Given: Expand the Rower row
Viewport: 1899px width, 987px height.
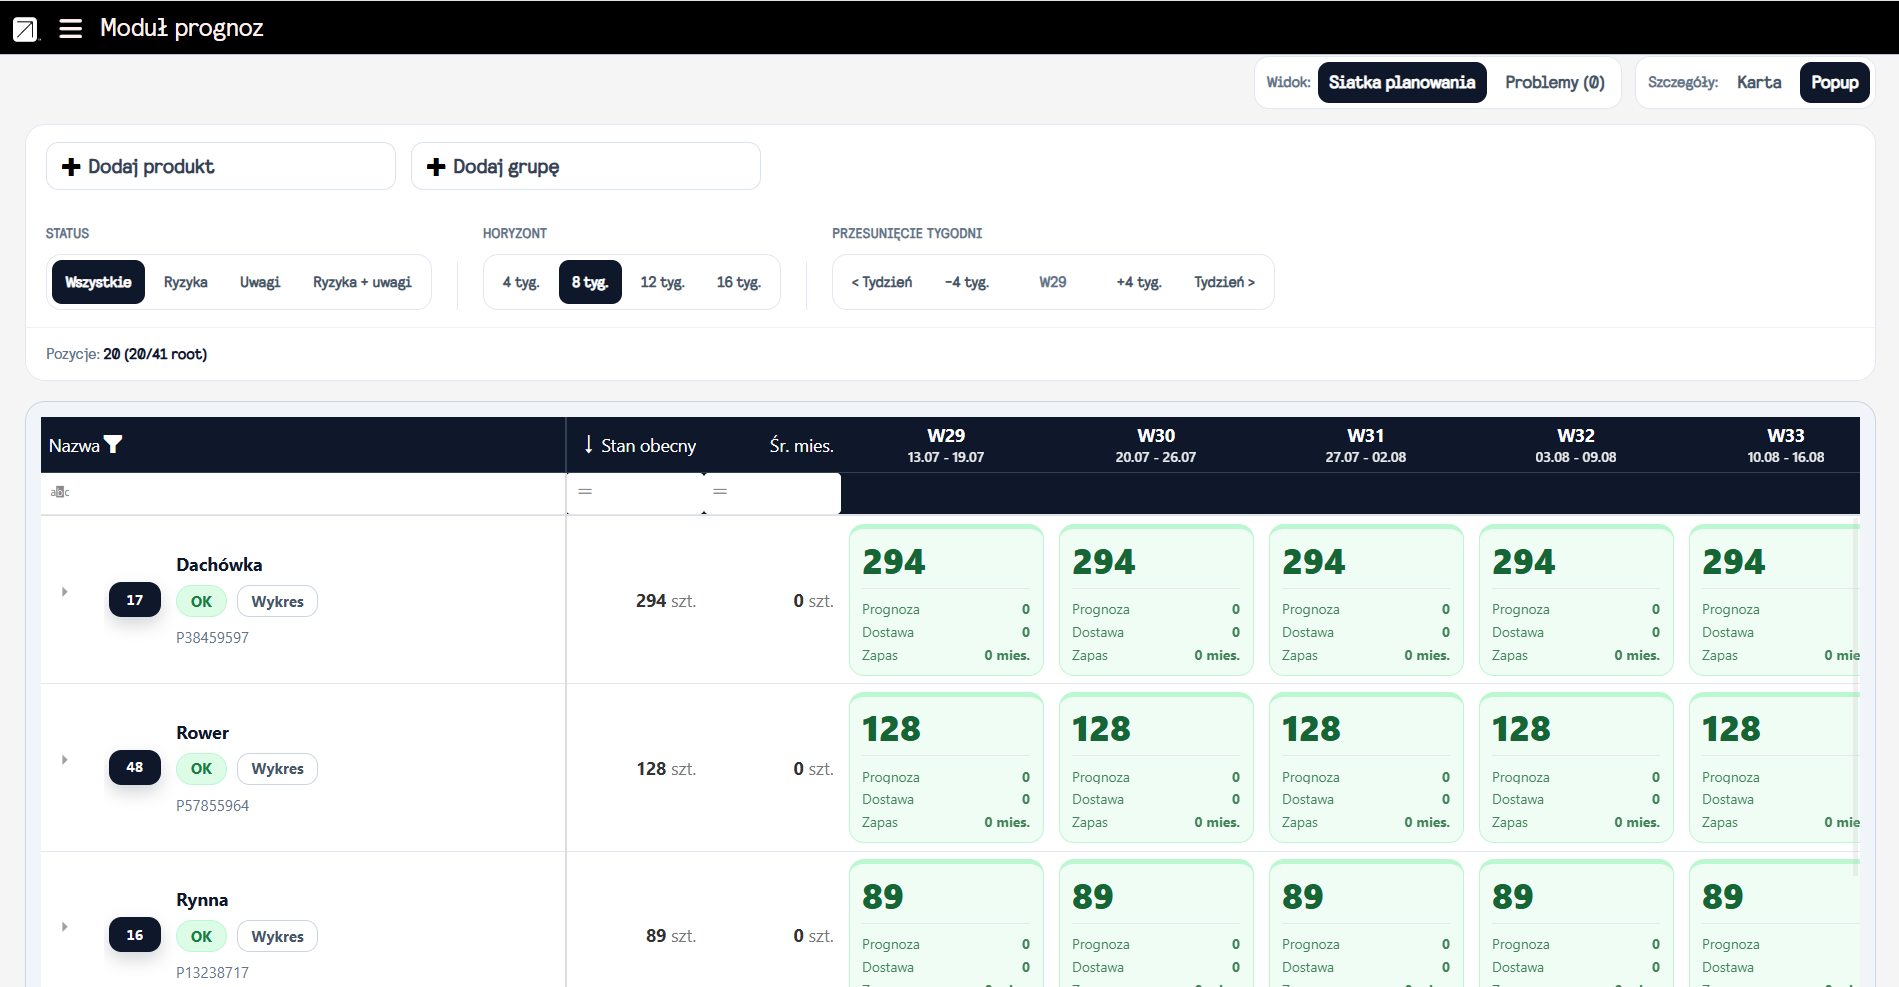Looking at the screenshot, I should [x=65, y=760].
